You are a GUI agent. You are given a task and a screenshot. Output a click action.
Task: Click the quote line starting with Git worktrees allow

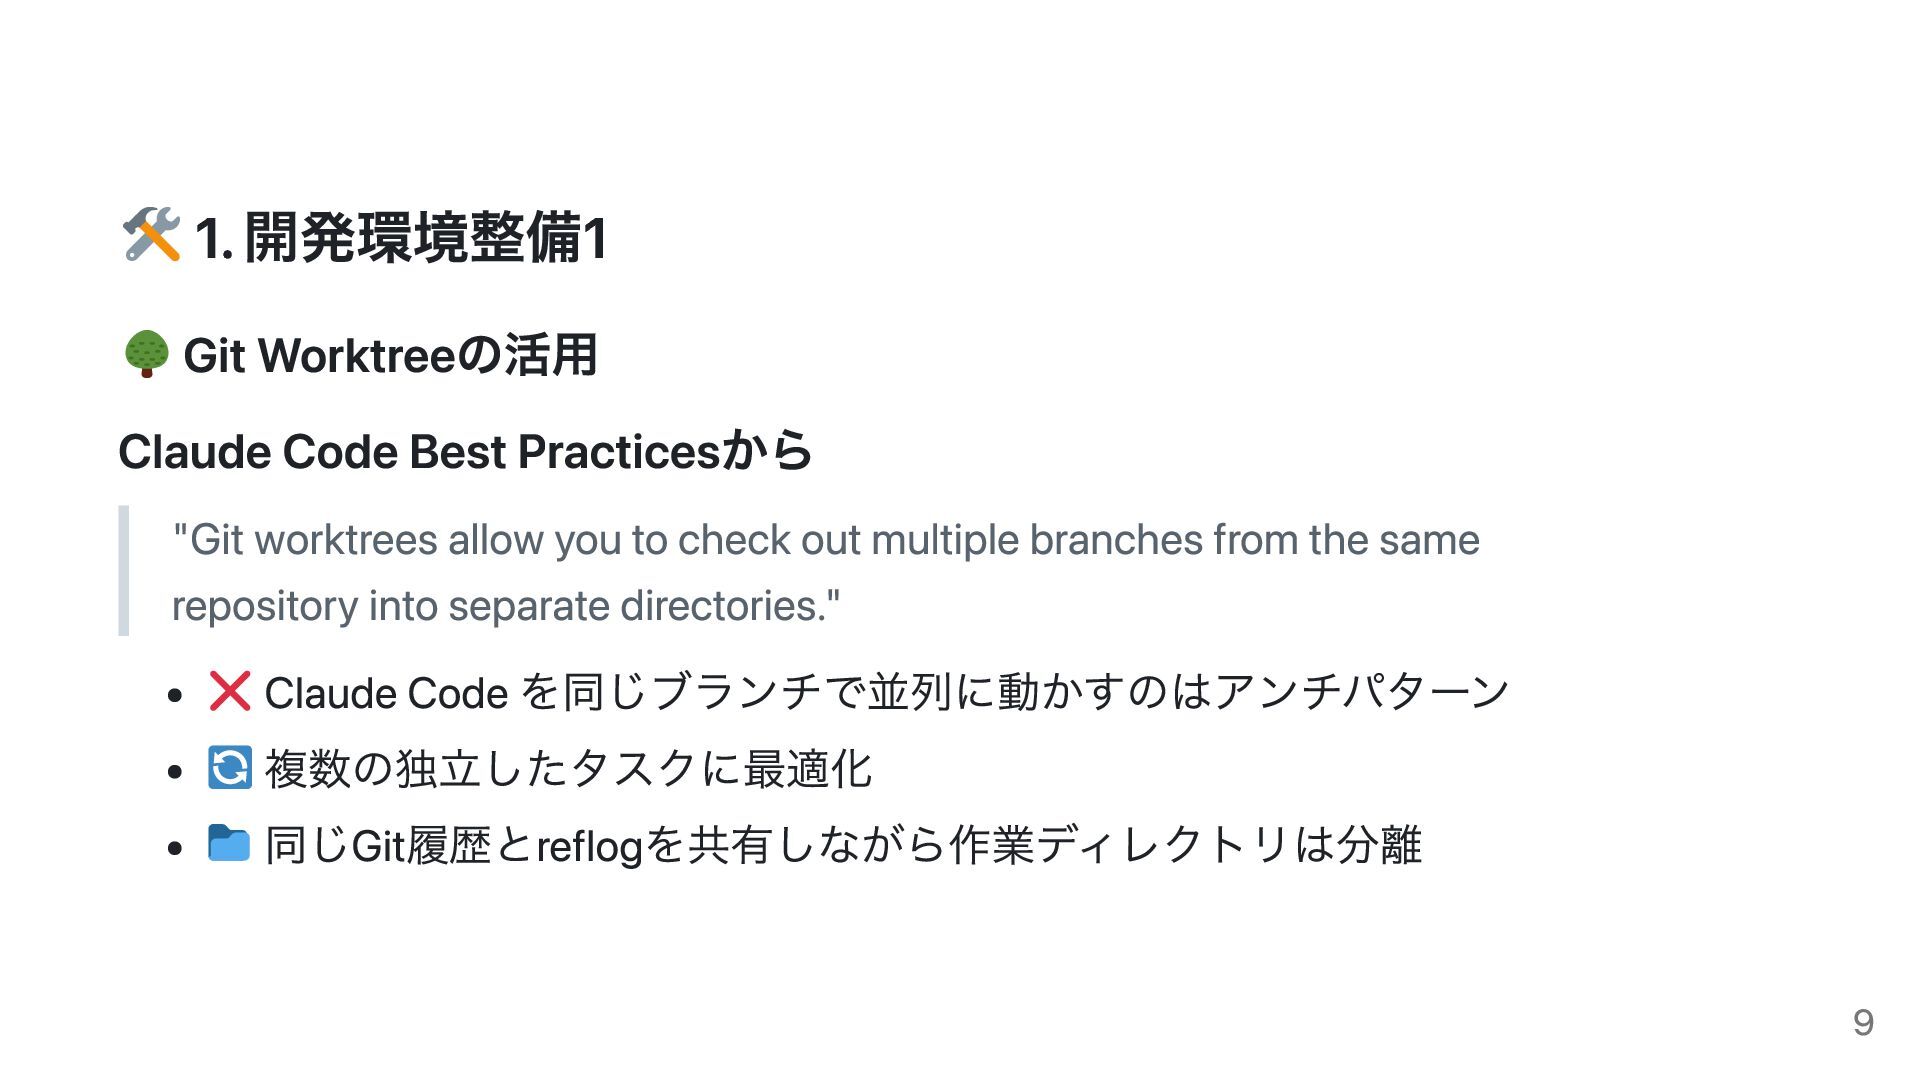click(826, 540)
